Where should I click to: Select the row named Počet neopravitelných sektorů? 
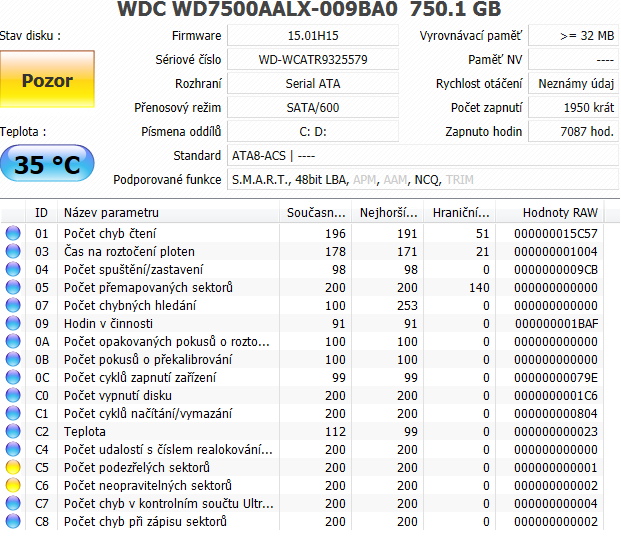click(x=303, y=485)
